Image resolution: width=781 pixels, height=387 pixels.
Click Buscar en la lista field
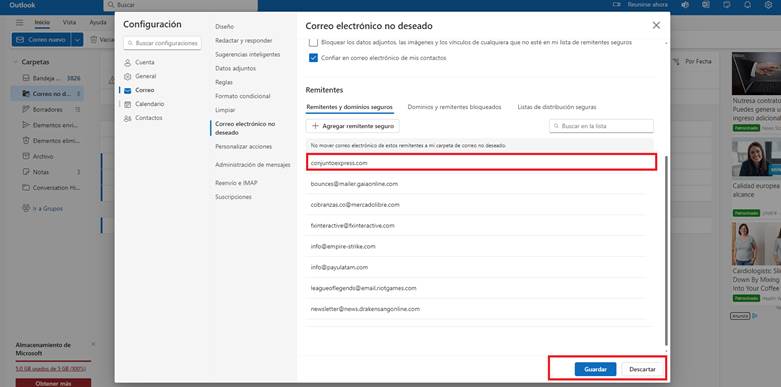601,126
